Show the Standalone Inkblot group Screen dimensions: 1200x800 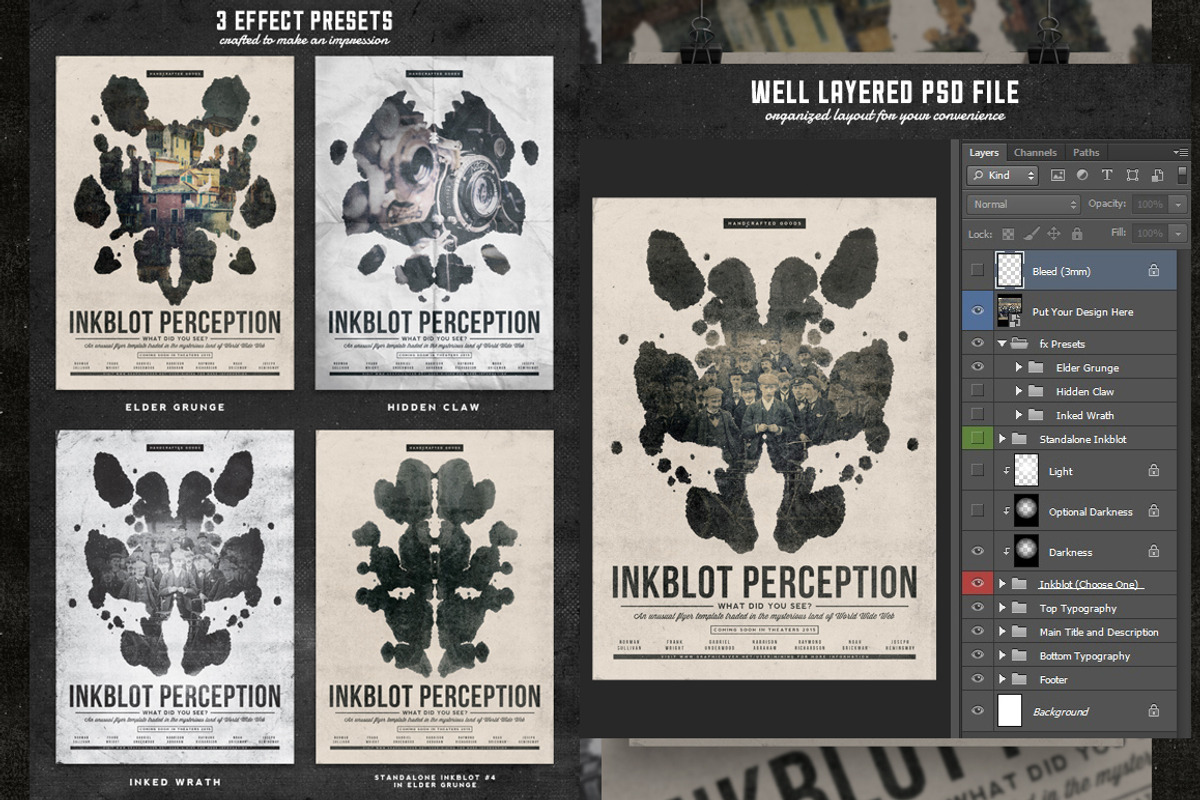(977, 439)
